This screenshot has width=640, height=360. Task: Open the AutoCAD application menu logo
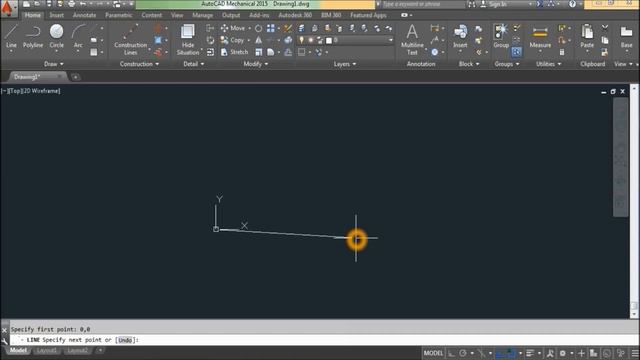(x=7, y=8)
